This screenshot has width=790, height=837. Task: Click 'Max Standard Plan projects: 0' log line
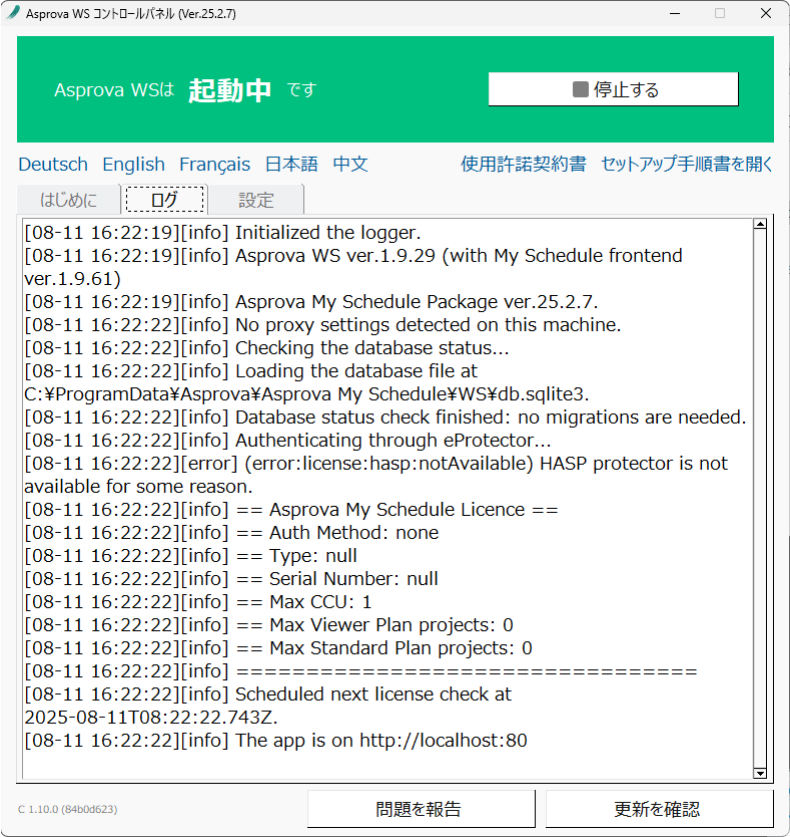coord(278,648)
